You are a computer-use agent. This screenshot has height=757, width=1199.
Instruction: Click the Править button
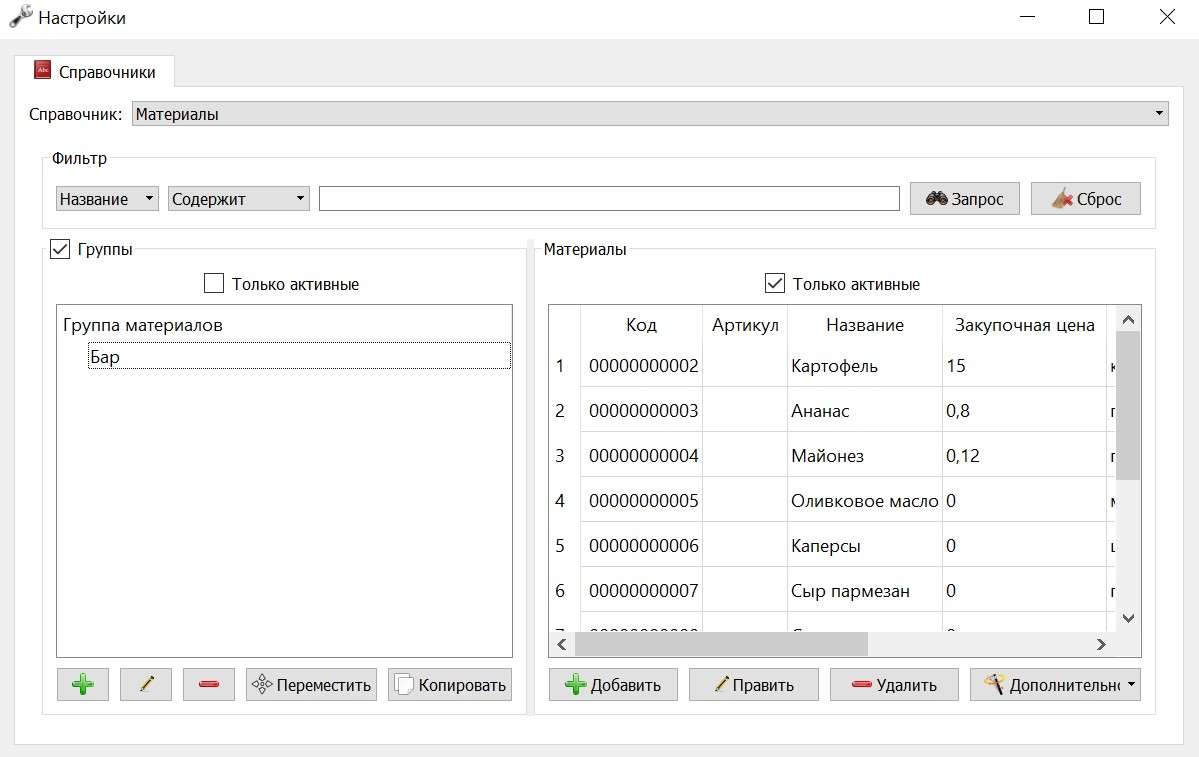754,684
